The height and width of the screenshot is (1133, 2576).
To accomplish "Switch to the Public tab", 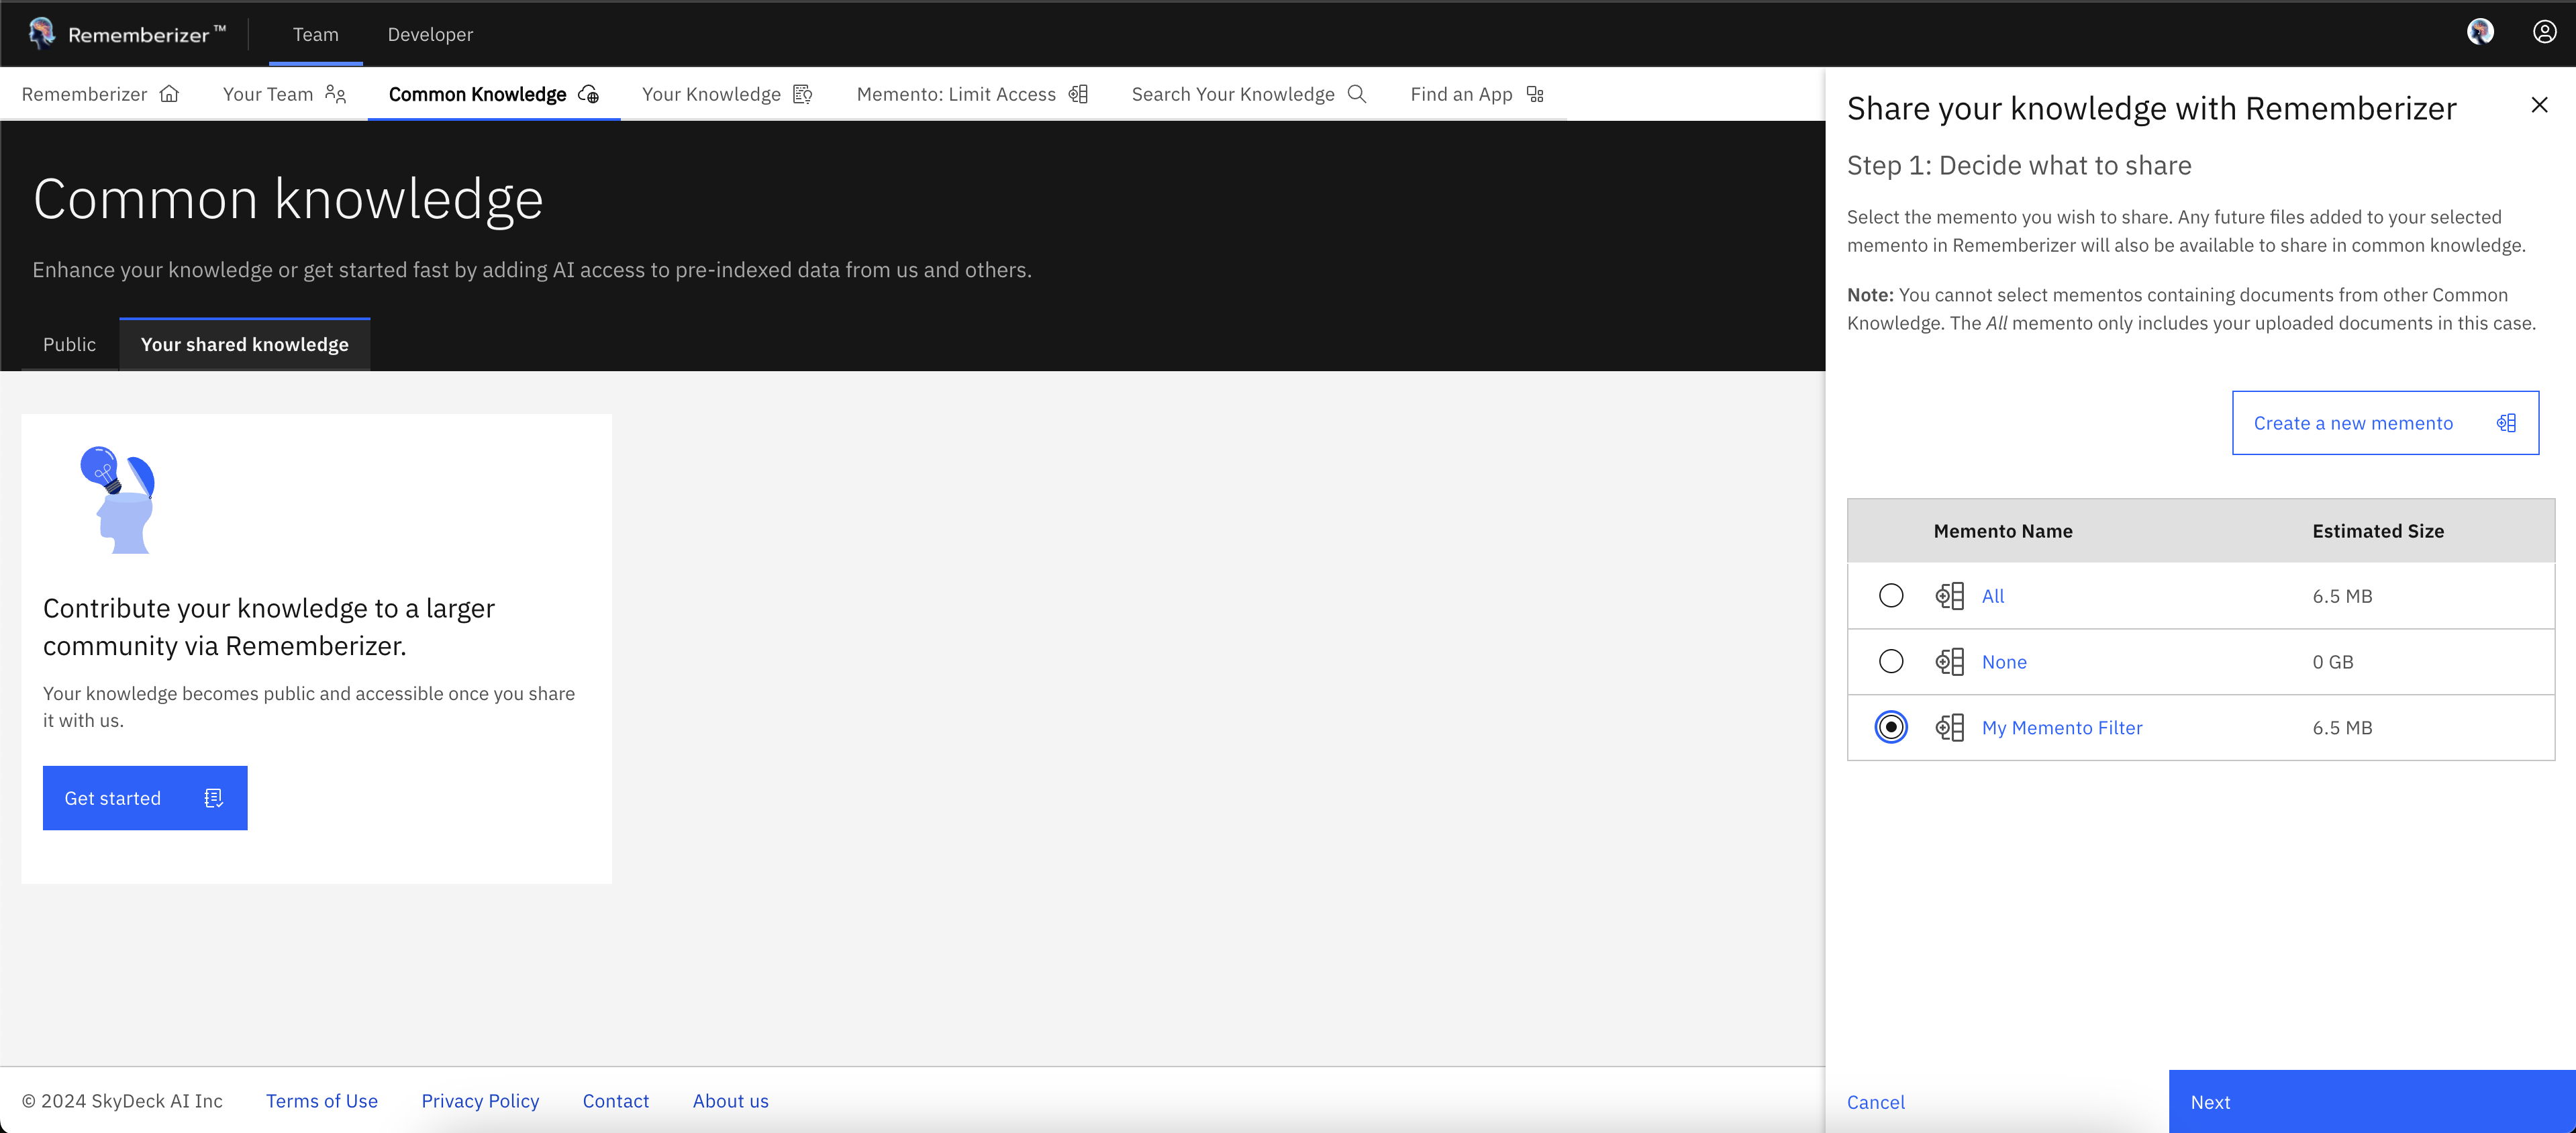I will point(69,344).
